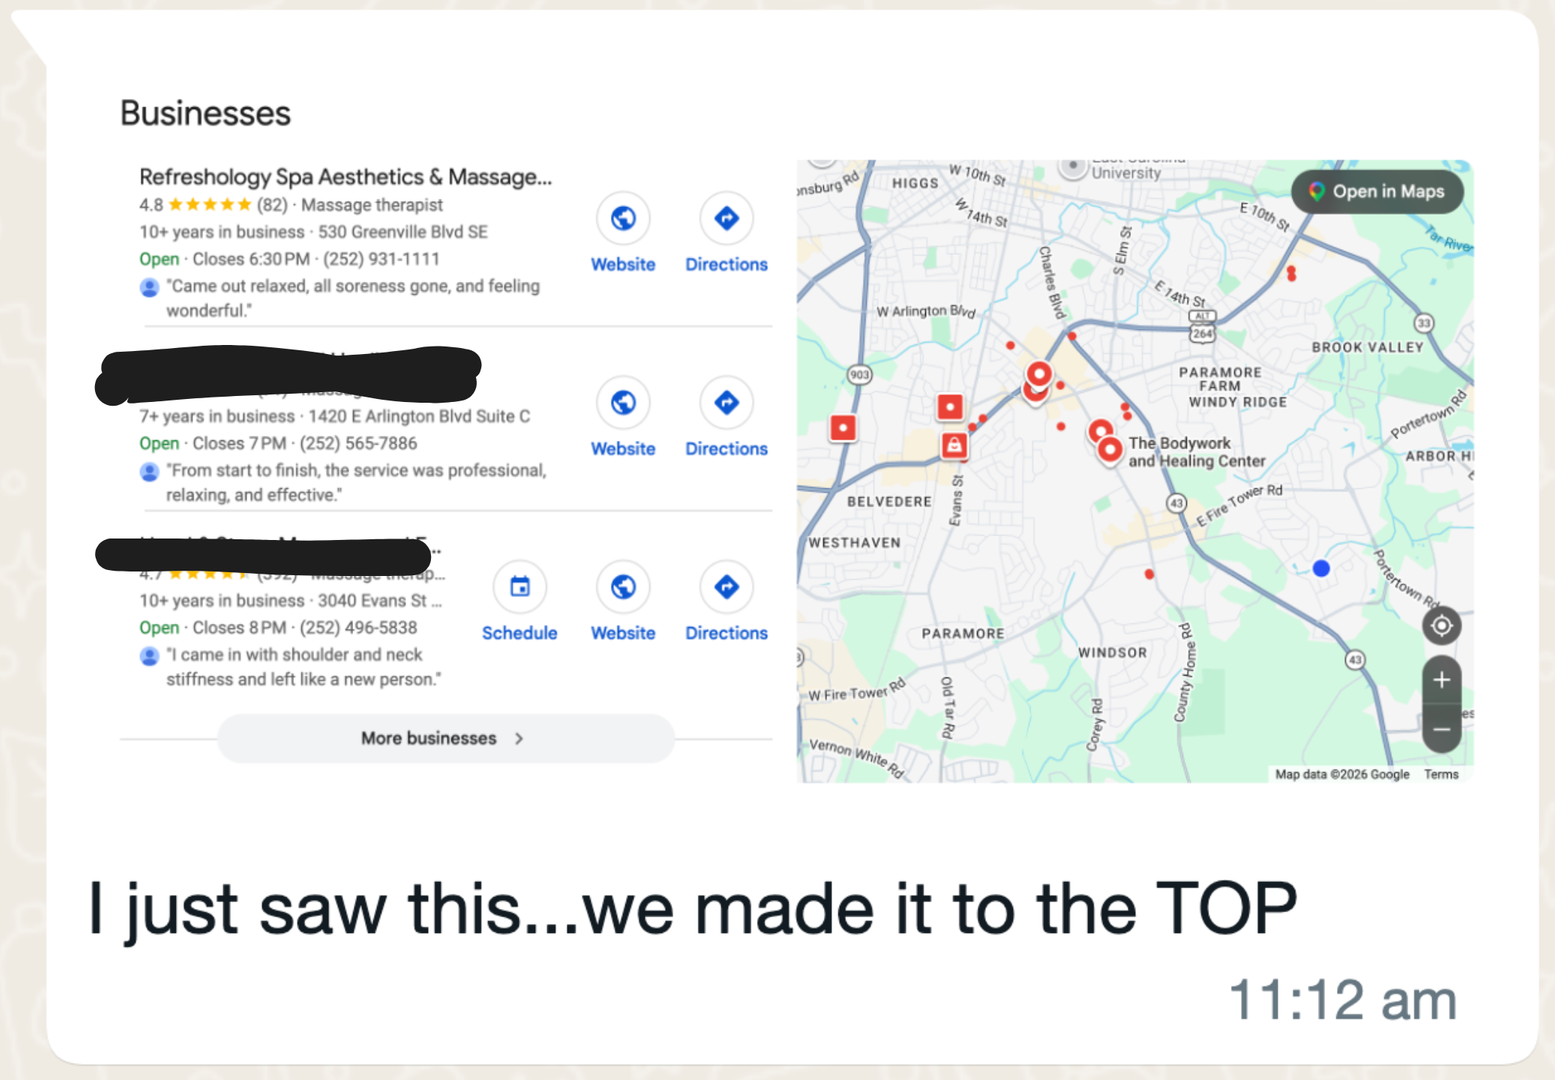
Task: Call Refreshology Spa phone number (252) 931-1111
Action: 381,259
